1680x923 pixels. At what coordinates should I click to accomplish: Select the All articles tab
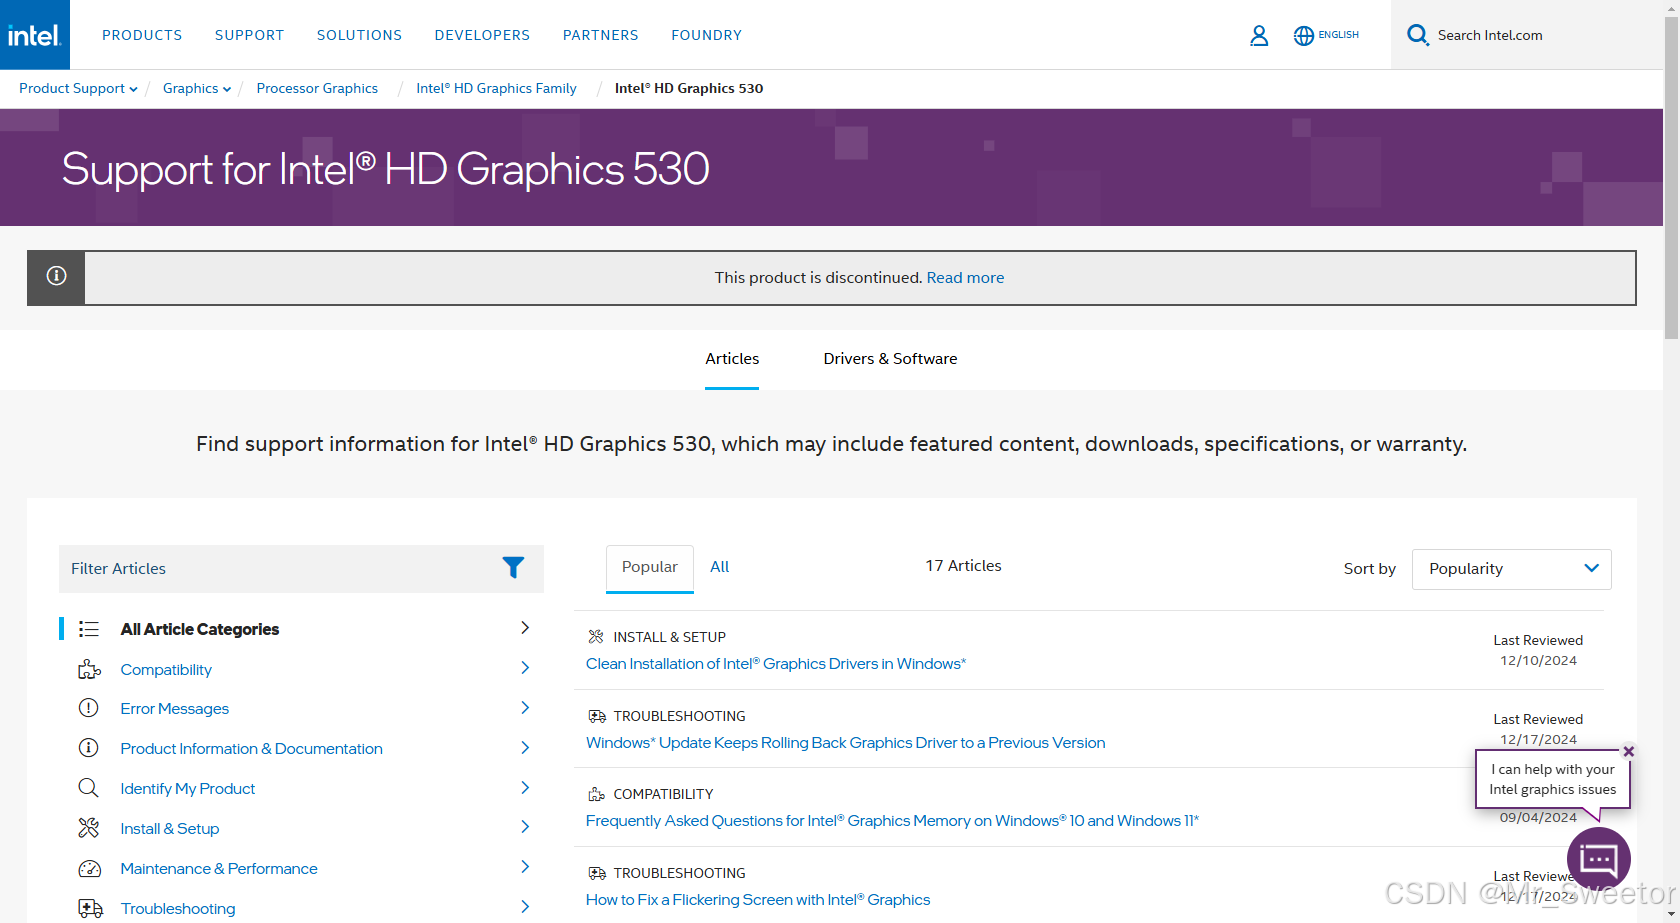tap(720, 567)
